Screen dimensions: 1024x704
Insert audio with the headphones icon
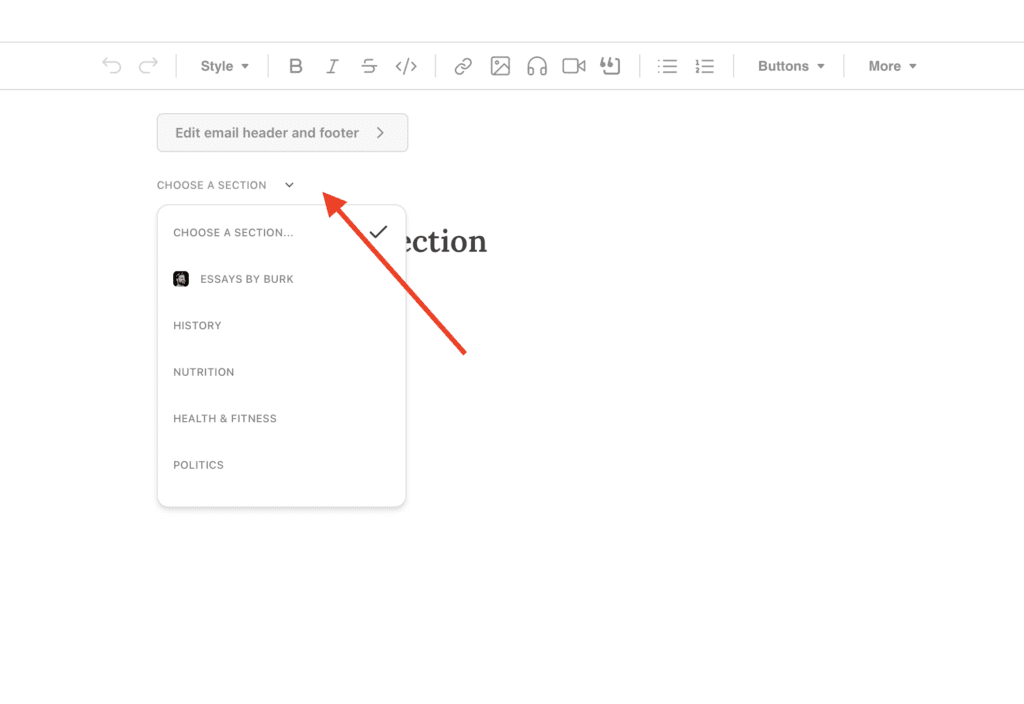tap(537, 65)
